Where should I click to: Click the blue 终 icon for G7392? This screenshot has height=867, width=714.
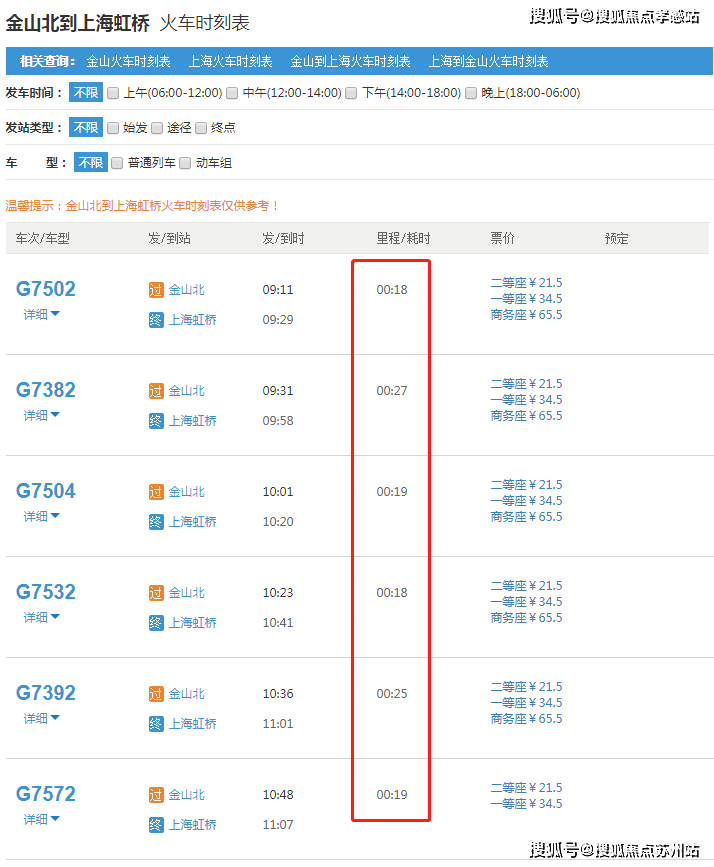point(155,724)
